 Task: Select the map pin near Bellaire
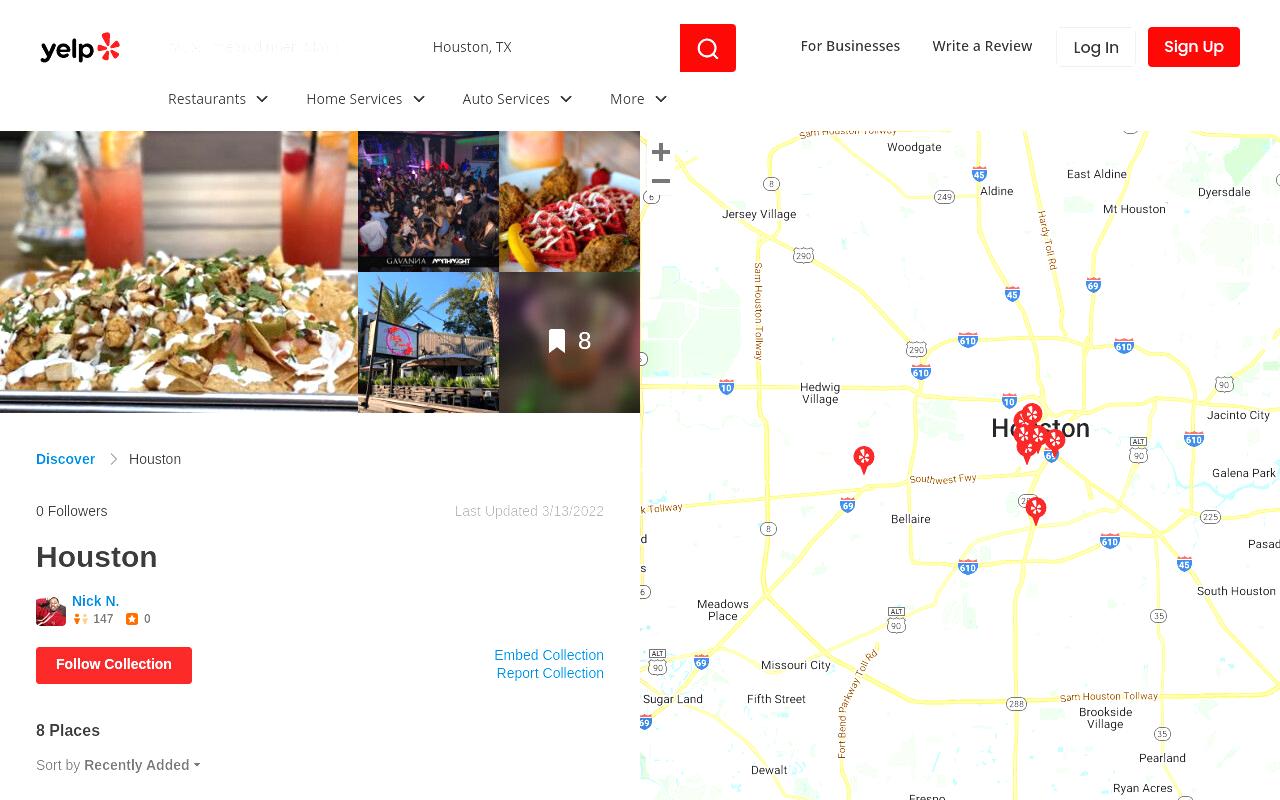tap(864, 459)
